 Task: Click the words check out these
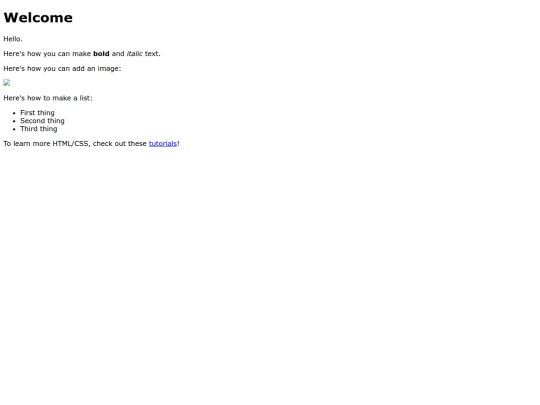pos(120,144)
